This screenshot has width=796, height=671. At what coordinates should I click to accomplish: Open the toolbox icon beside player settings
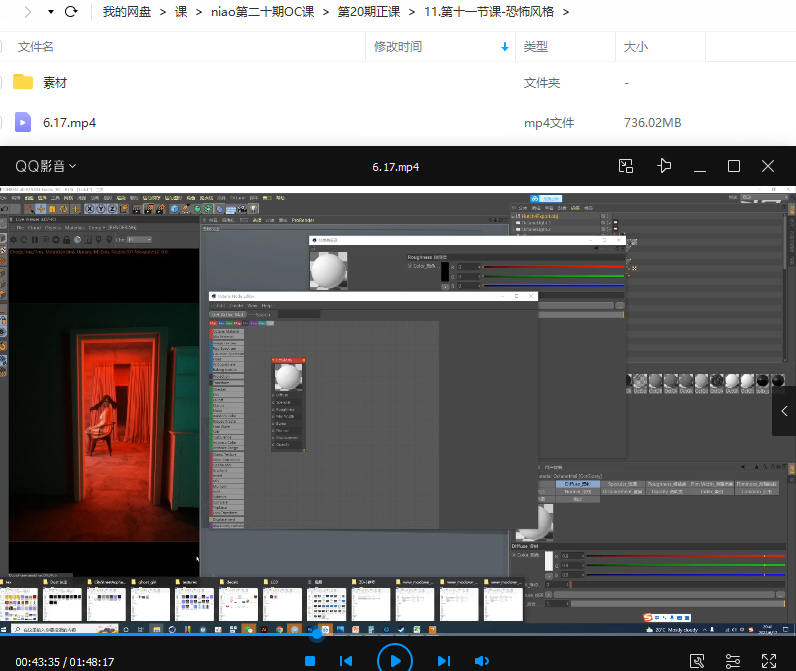tap(698, 661)
